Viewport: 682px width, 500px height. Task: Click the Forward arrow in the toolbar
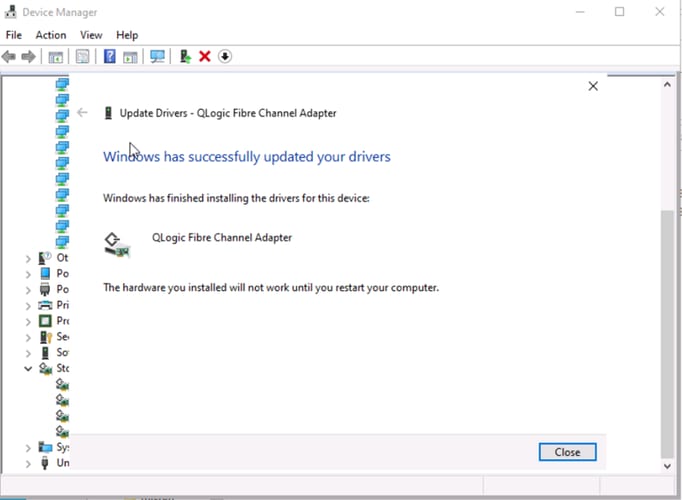29,57
